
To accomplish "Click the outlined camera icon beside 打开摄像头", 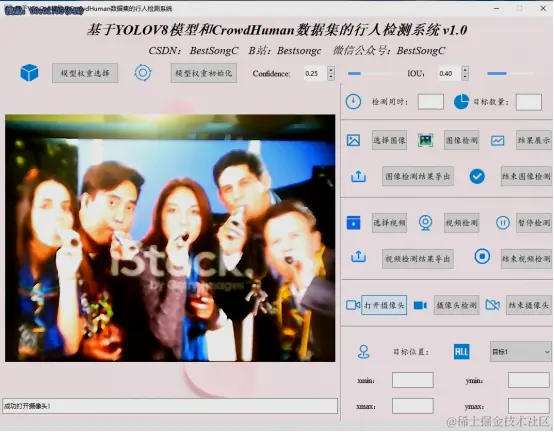I will [x=353, y=305].
